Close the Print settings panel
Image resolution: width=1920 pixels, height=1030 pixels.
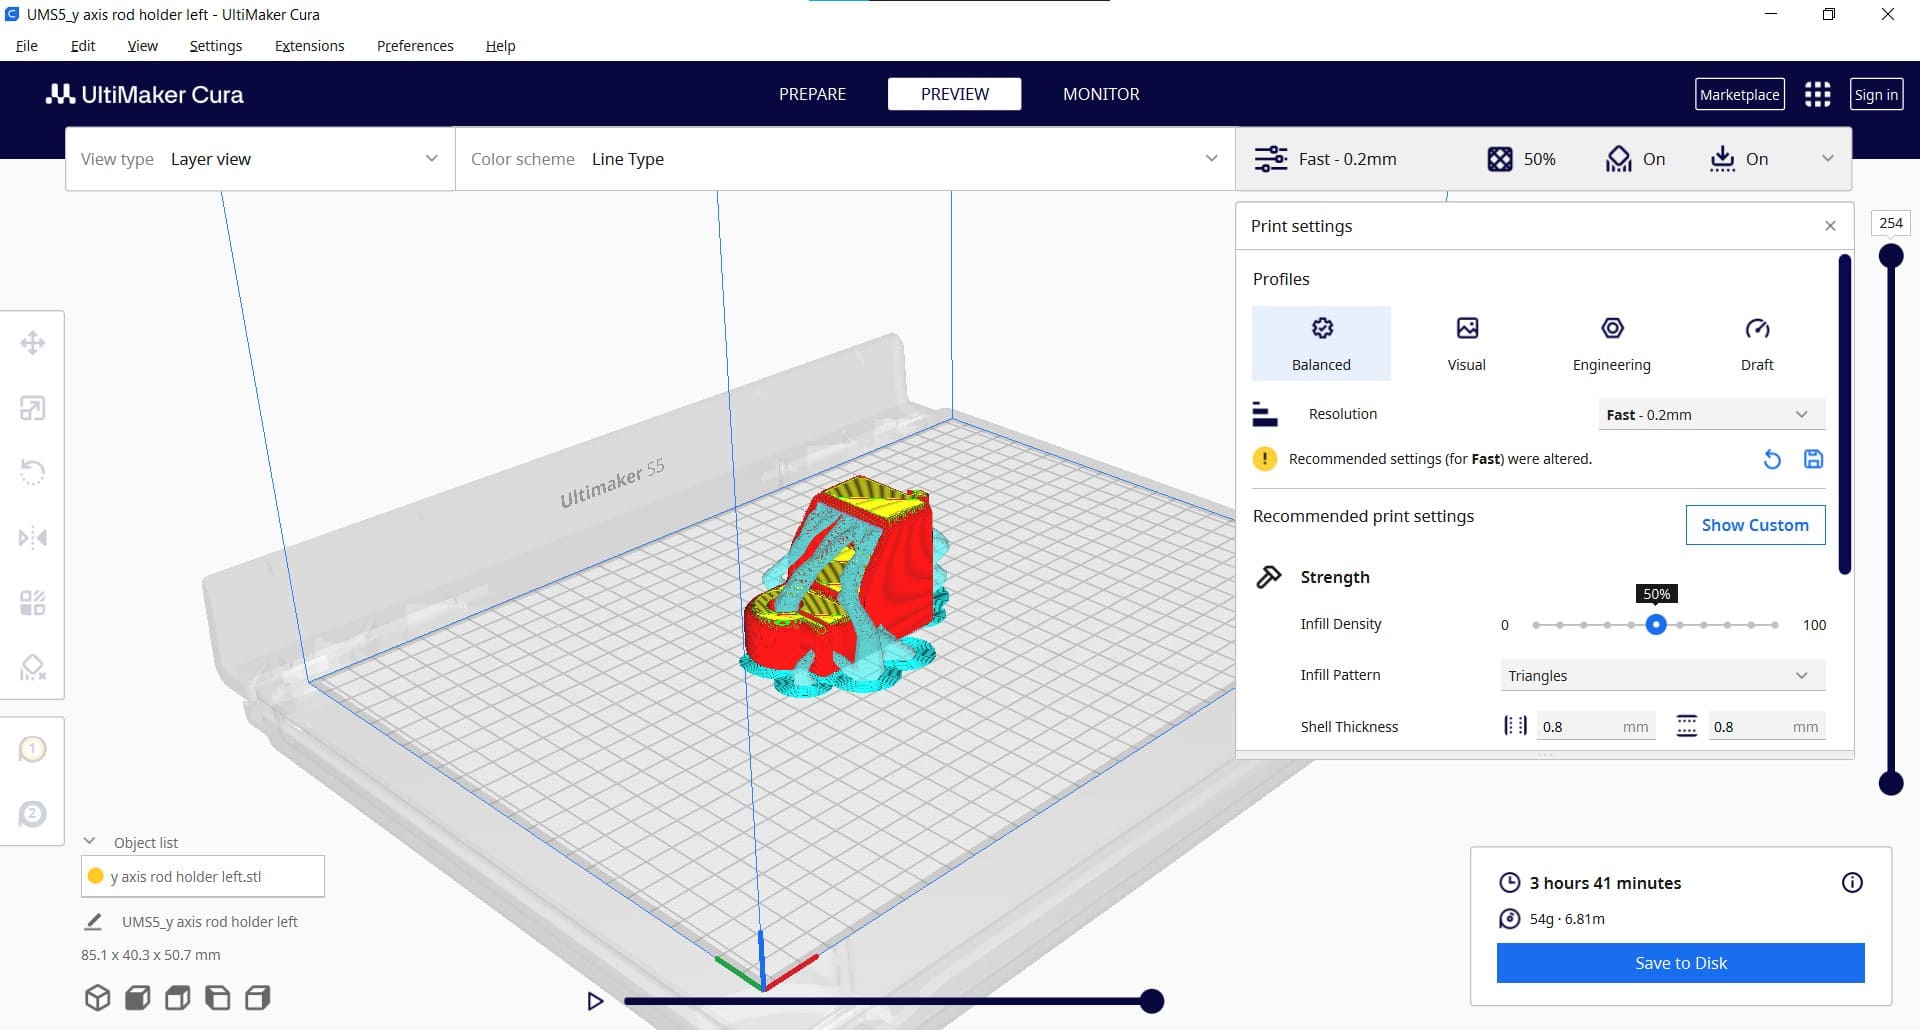pos(1830,226)
